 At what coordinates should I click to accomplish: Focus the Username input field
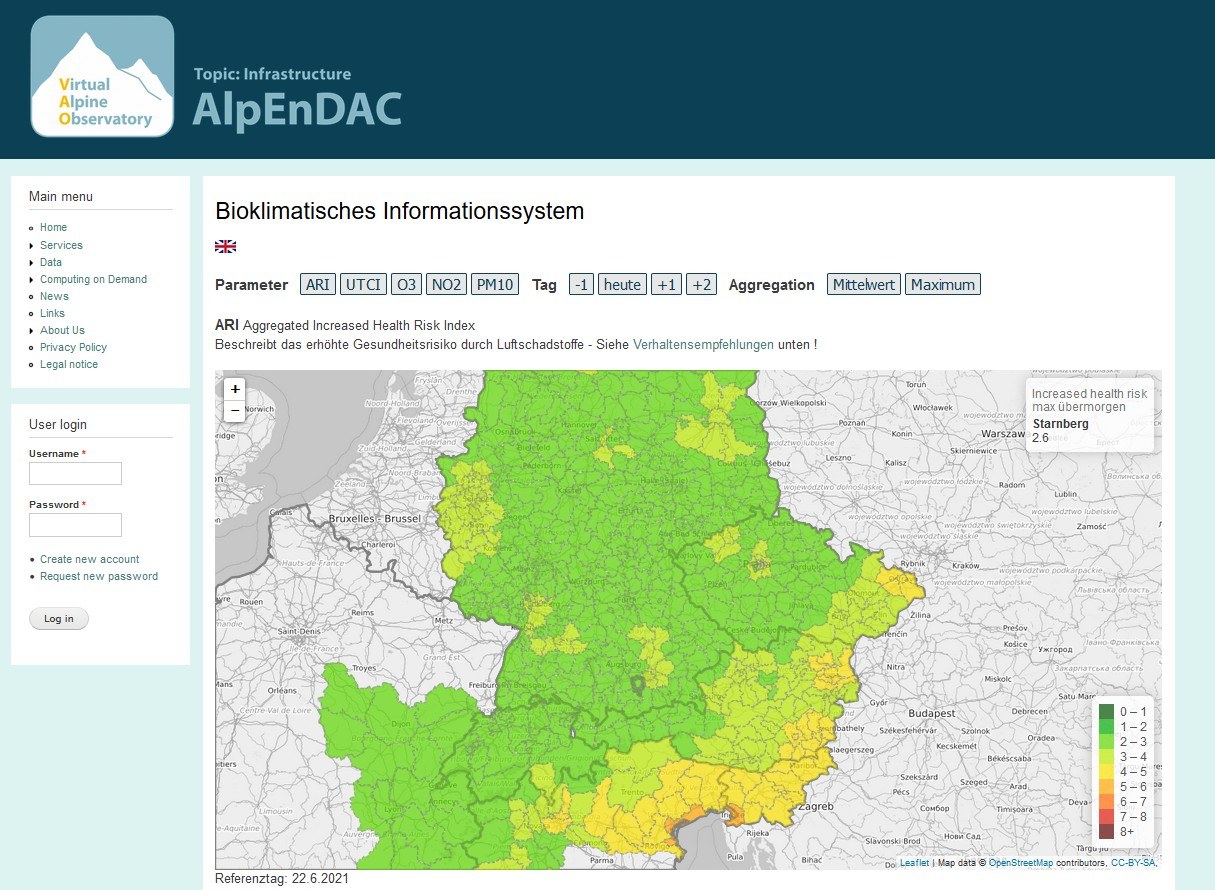(75, 473)
